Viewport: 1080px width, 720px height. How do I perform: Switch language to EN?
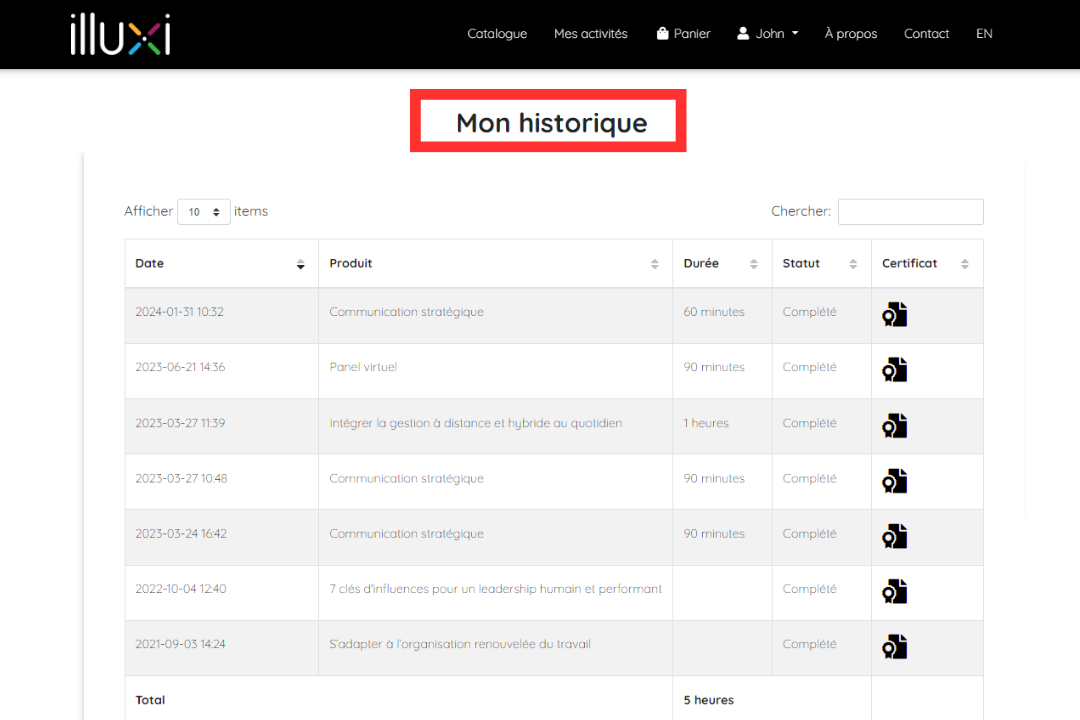(984, 34)
